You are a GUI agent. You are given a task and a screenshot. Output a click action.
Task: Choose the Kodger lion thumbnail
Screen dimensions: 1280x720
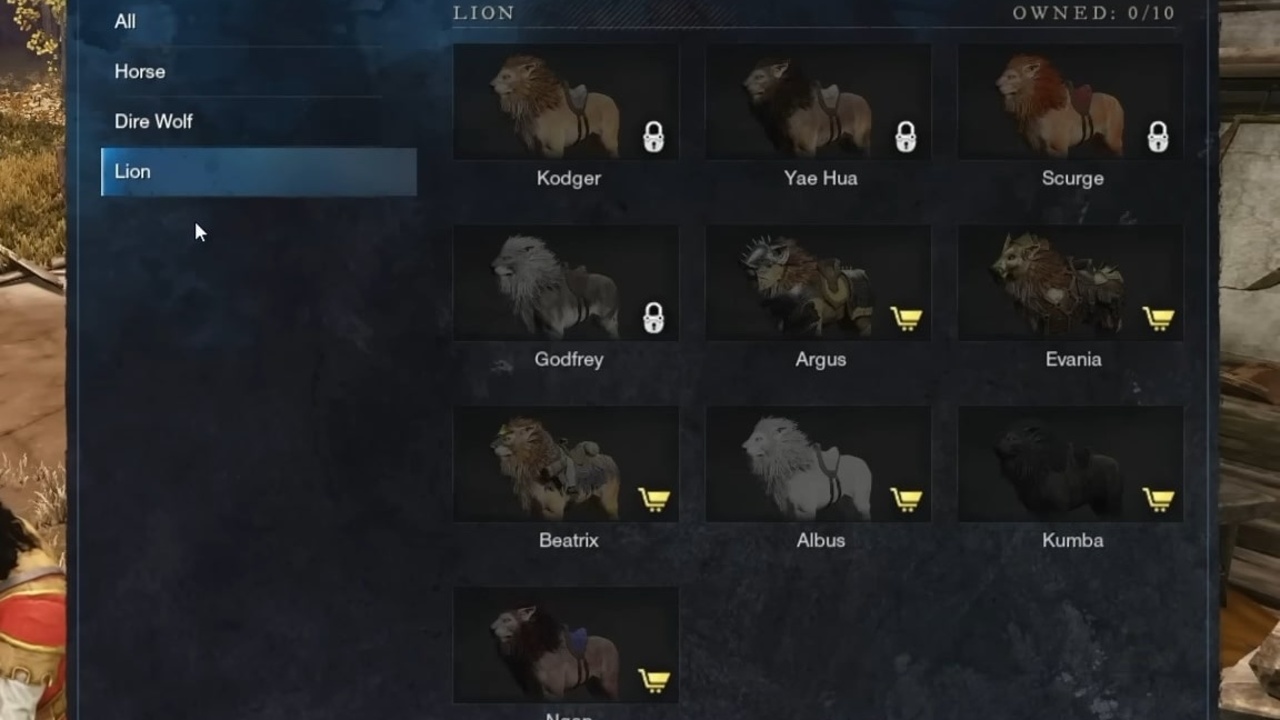566,101
